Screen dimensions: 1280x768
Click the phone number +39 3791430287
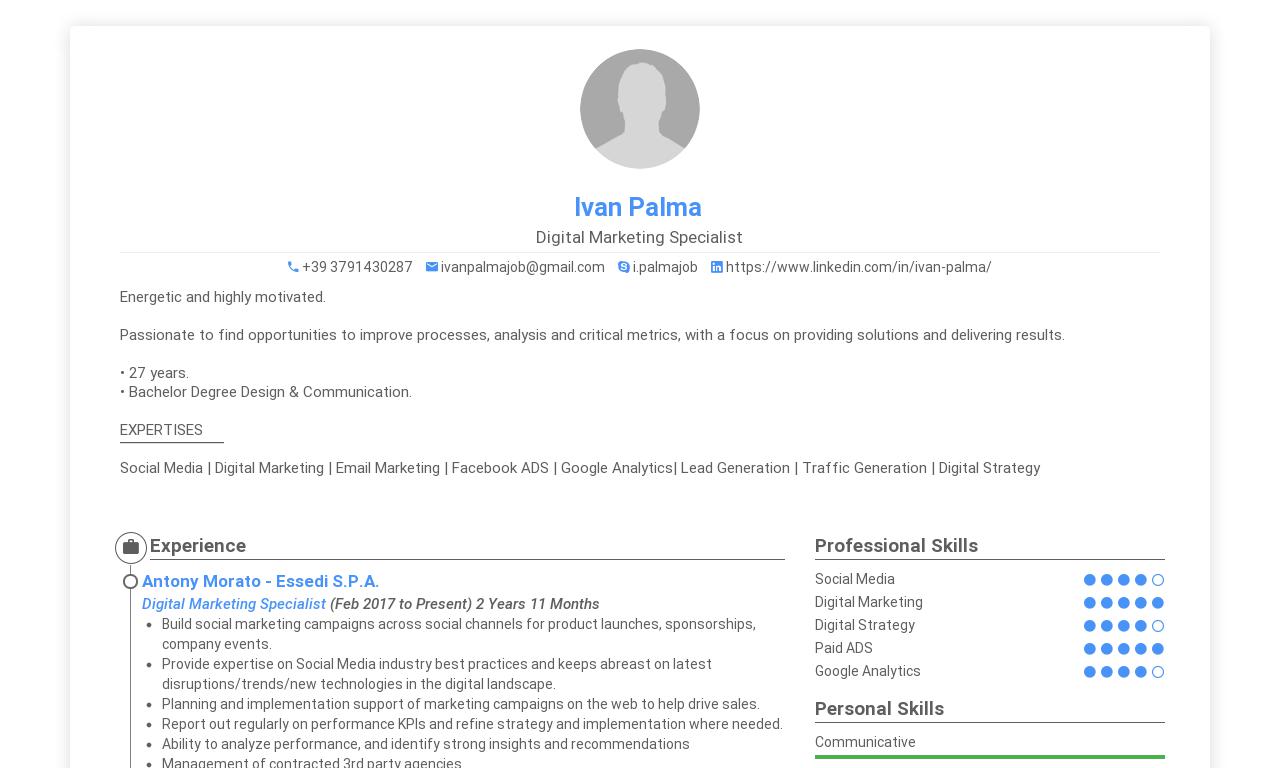[357, 267]
